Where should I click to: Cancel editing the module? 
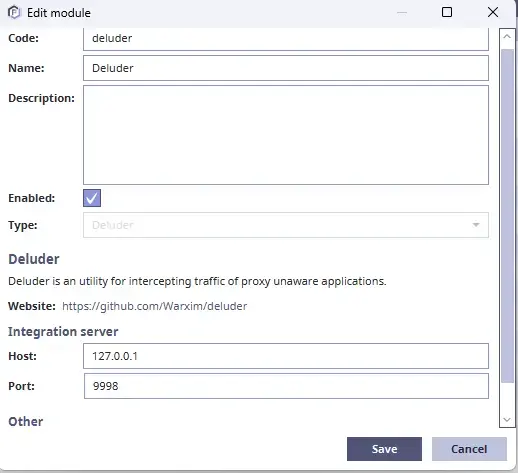(469, 449)
